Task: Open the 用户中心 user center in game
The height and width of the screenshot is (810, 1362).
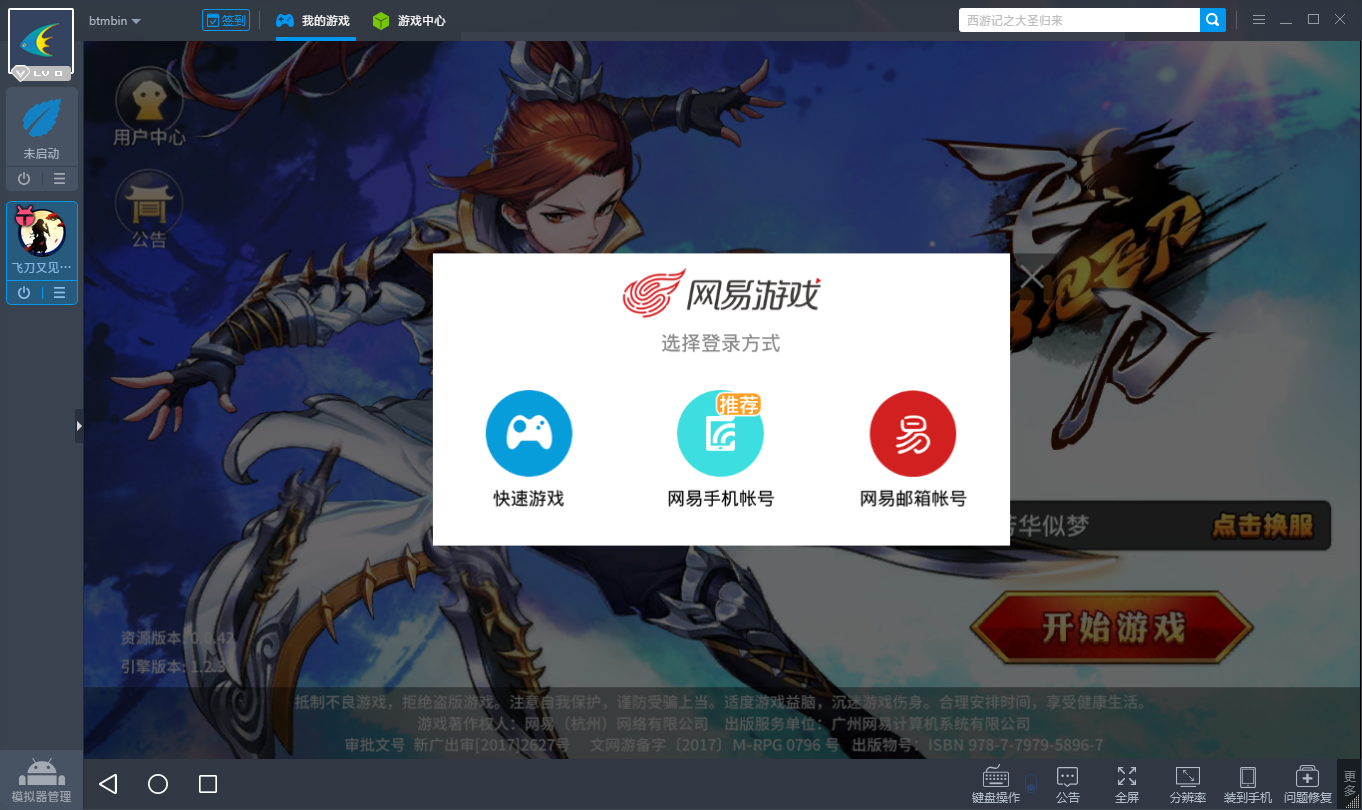Action: click(149, 107)
